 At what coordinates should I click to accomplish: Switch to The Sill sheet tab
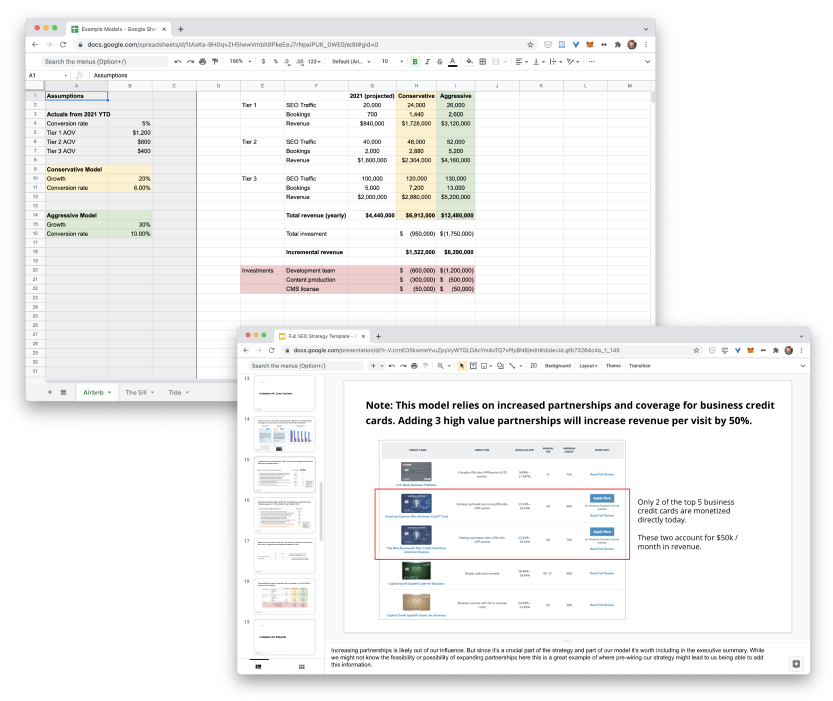point(139,392)
